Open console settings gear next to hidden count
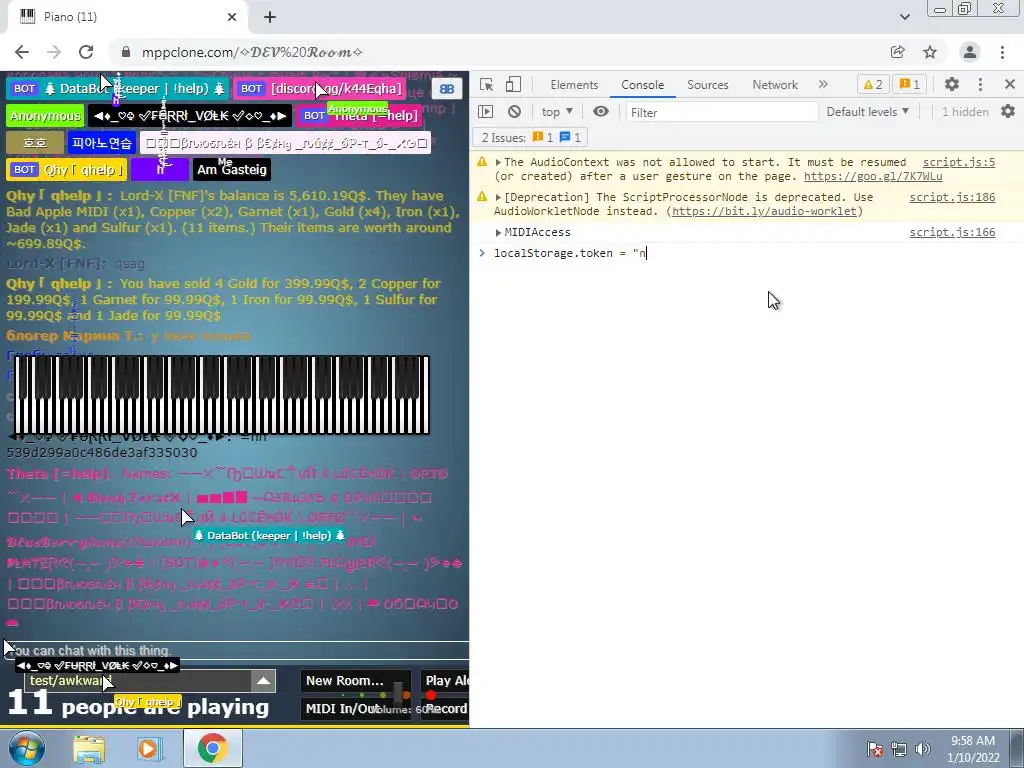The height and width of the screenshot is (768, 1024). (x=1008, y=112)
